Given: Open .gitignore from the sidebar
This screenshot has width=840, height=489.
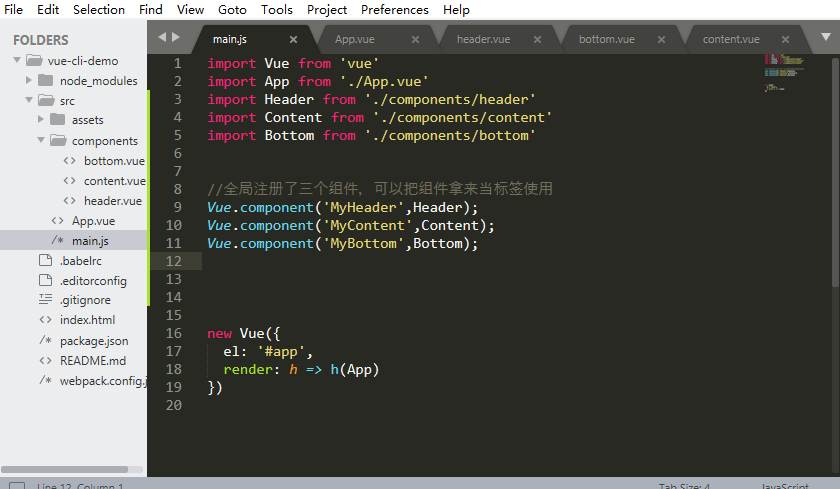Looking at the screenshot, I should (85, 300).
